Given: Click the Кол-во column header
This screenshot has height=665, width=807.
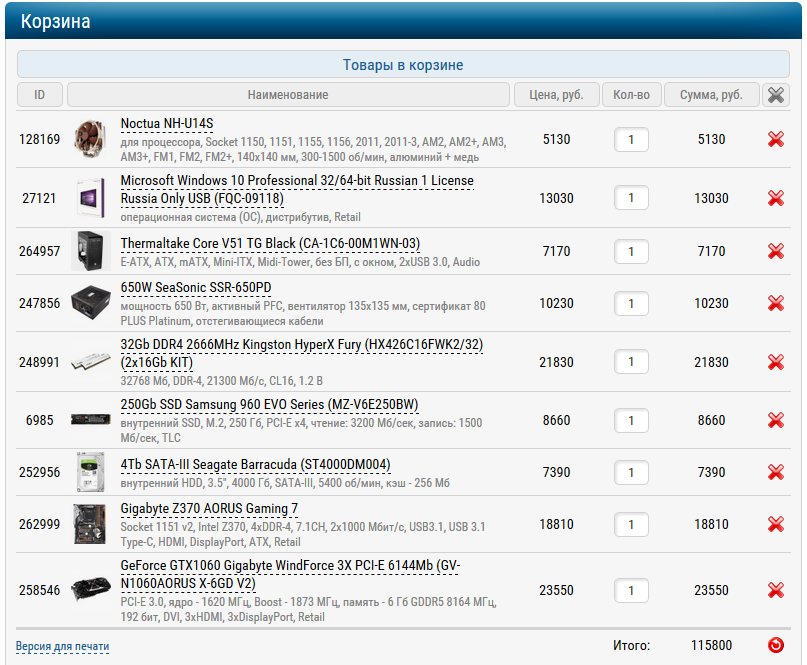Looking at the screenshot, I should click(631, 95).
